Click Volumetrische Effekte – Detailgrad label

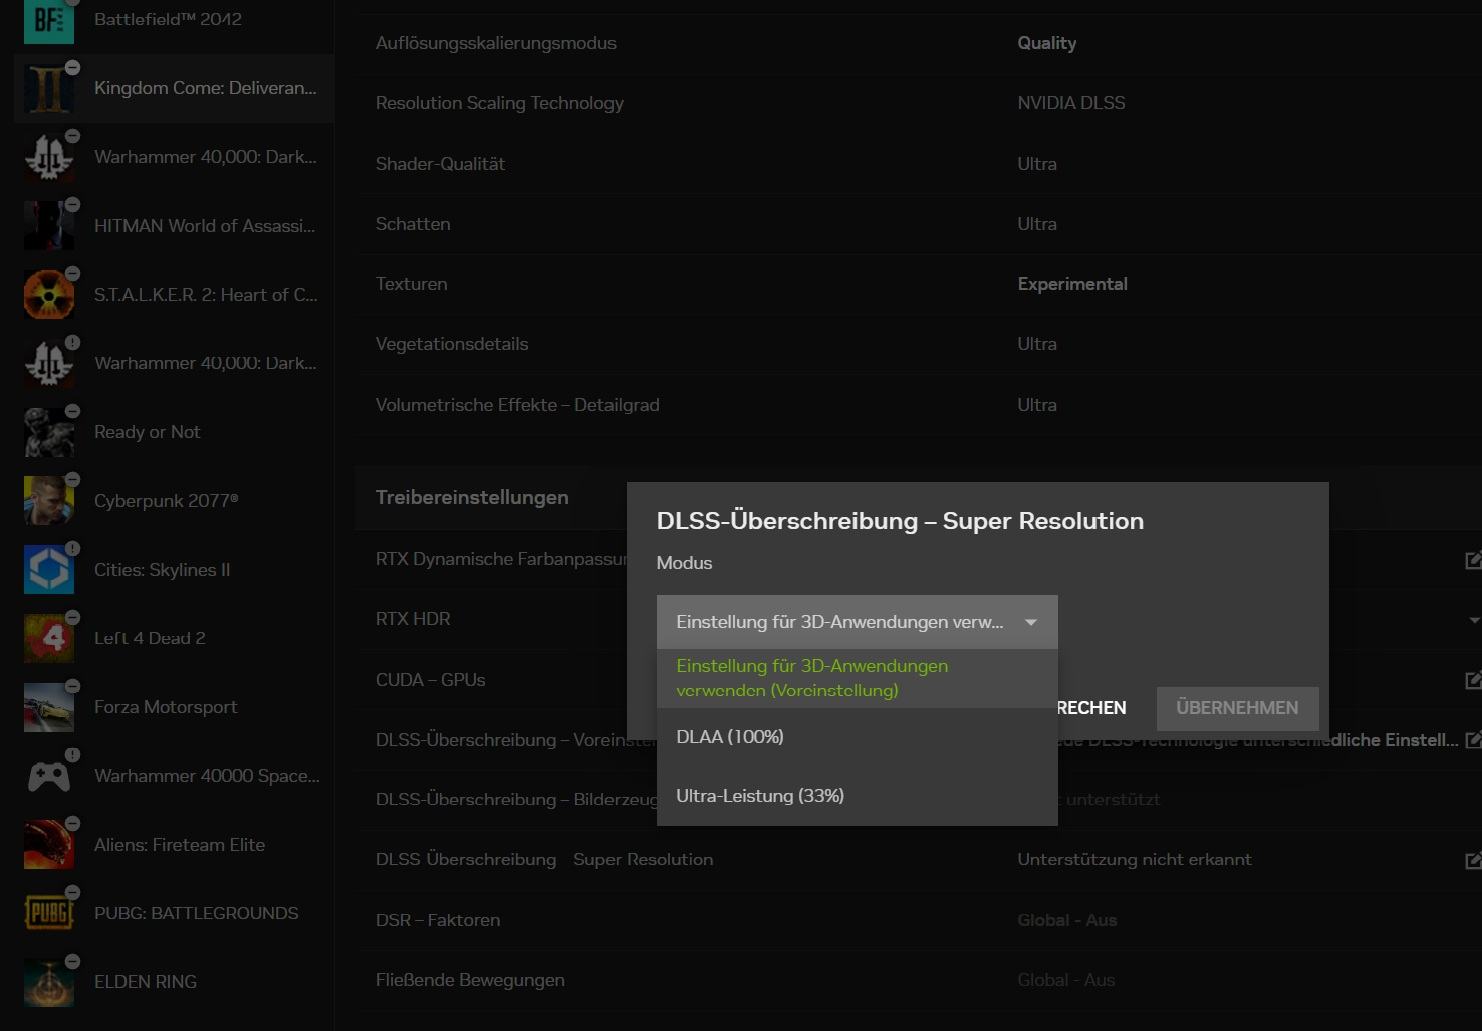pos(517,405)
